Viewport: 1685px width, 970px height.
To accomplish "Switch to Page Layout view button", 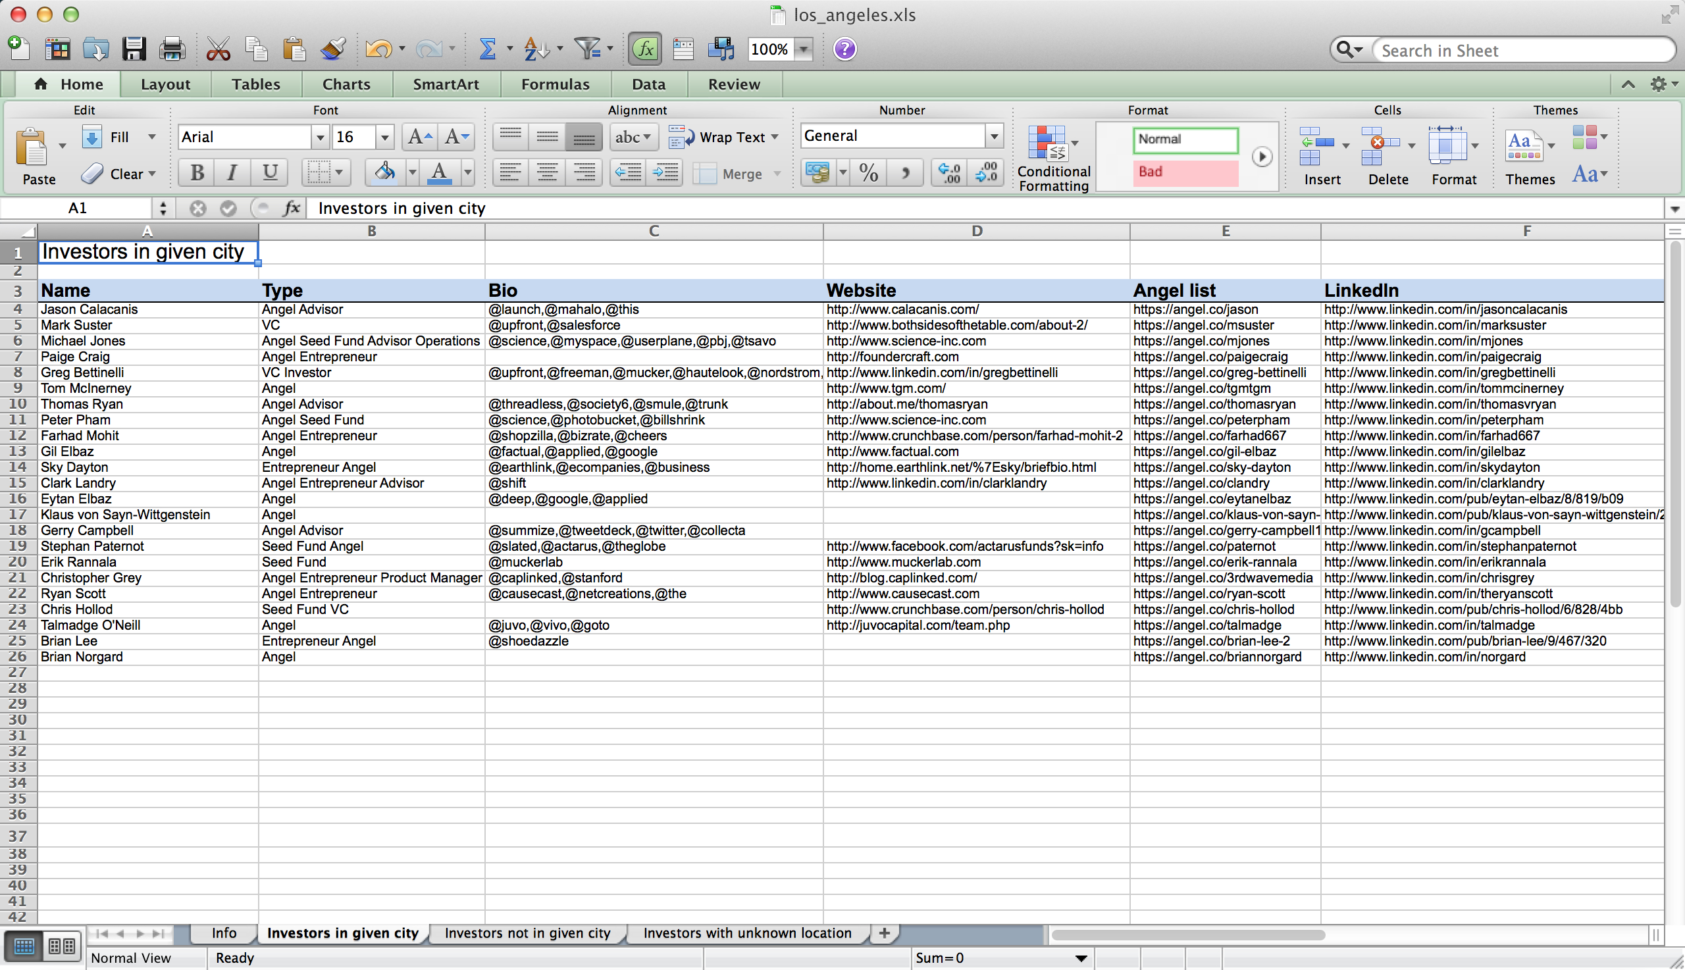I will pyautogui.click(x=61, y=945).
